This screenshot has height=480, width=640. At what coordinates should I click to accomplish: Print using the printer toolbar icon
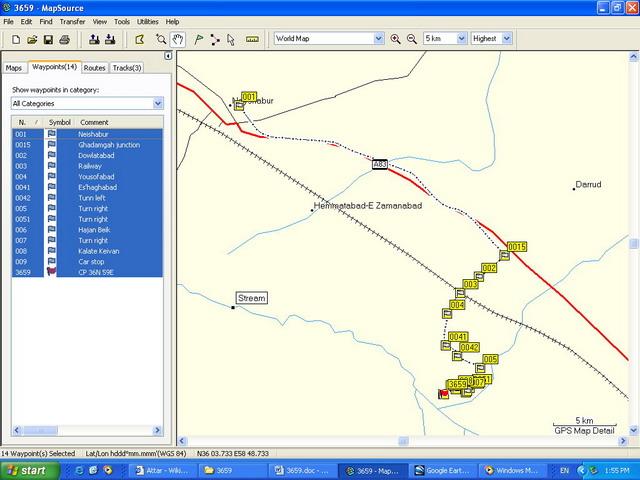coord(64,39)
